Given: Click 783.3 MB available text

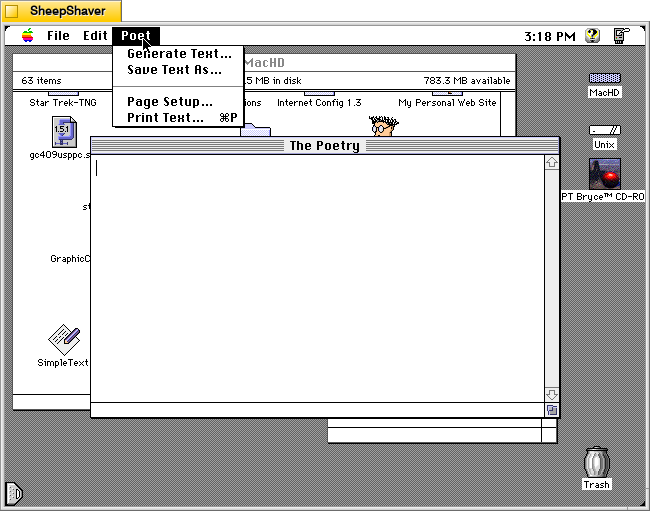Looking at the screenshot, I should [467, 81].
